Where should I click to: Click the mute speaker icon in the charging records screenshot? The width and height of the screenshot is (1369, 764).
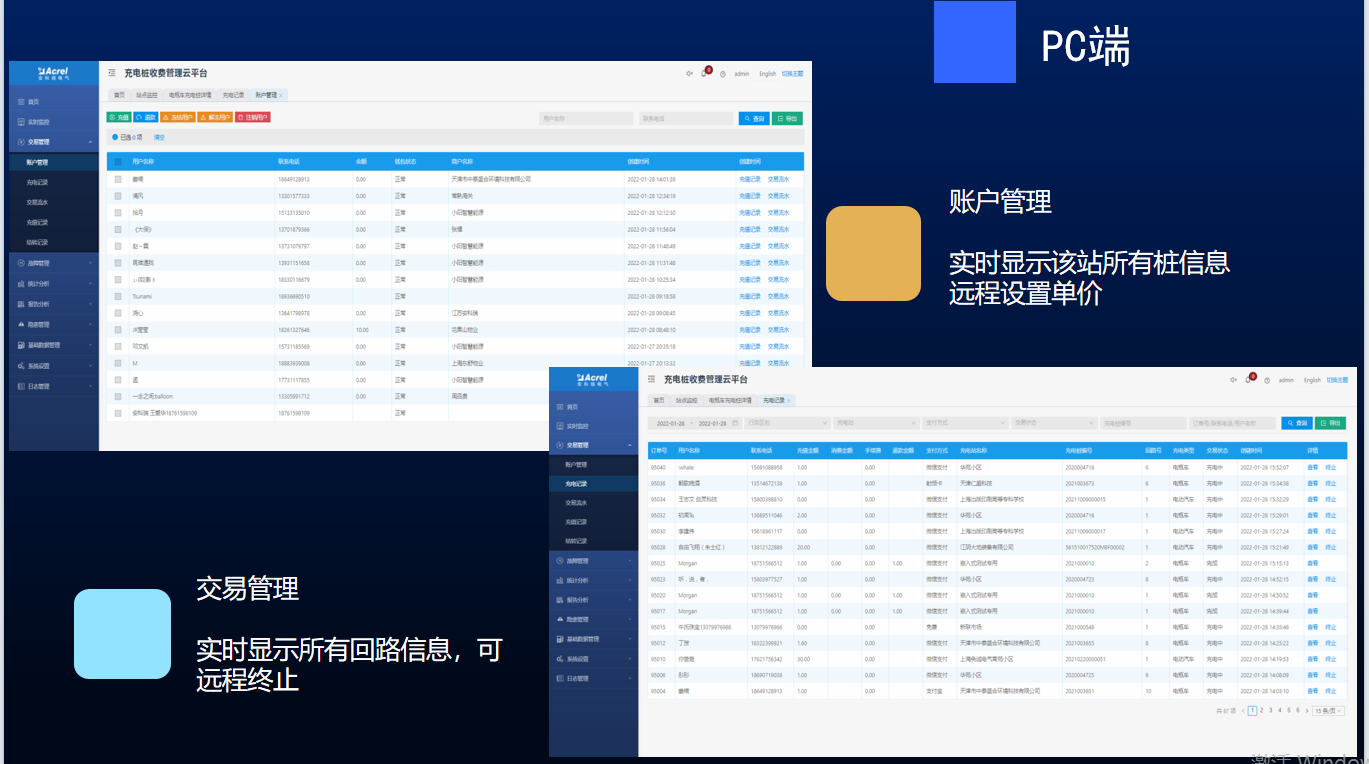tap(1234, 380)
